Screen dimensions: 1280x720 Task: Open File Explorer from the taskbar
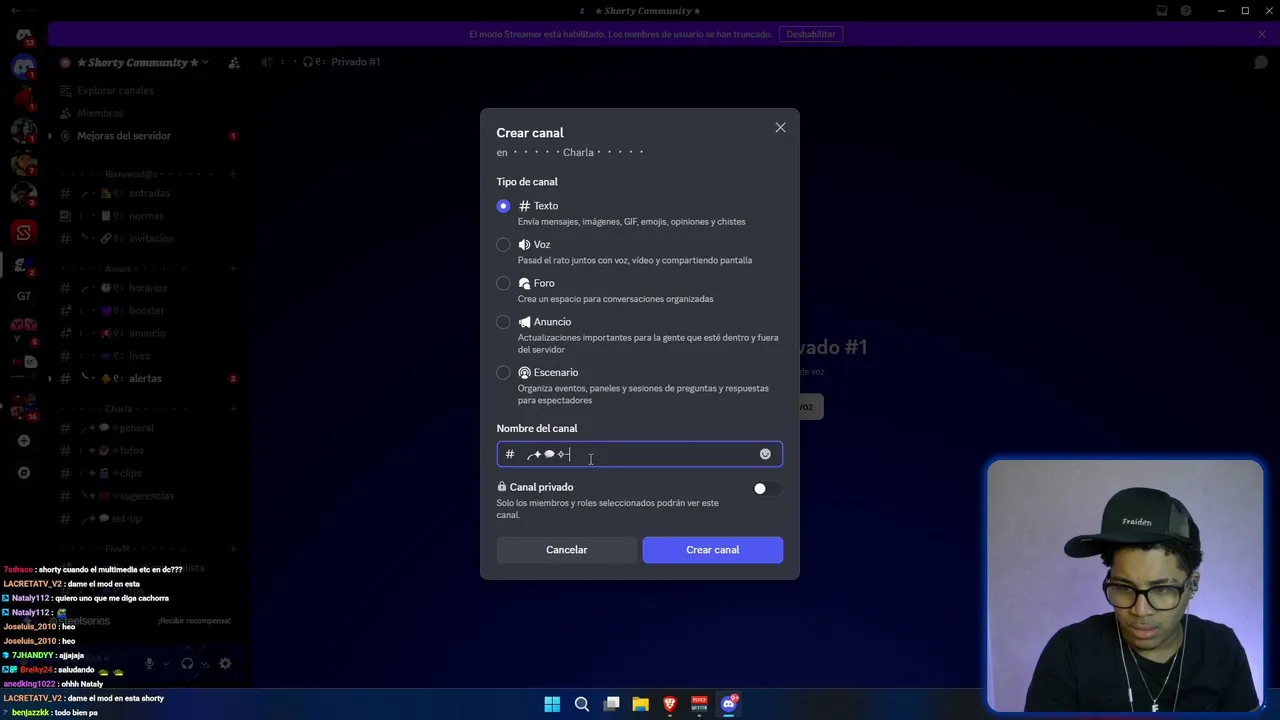click(641, 704)
